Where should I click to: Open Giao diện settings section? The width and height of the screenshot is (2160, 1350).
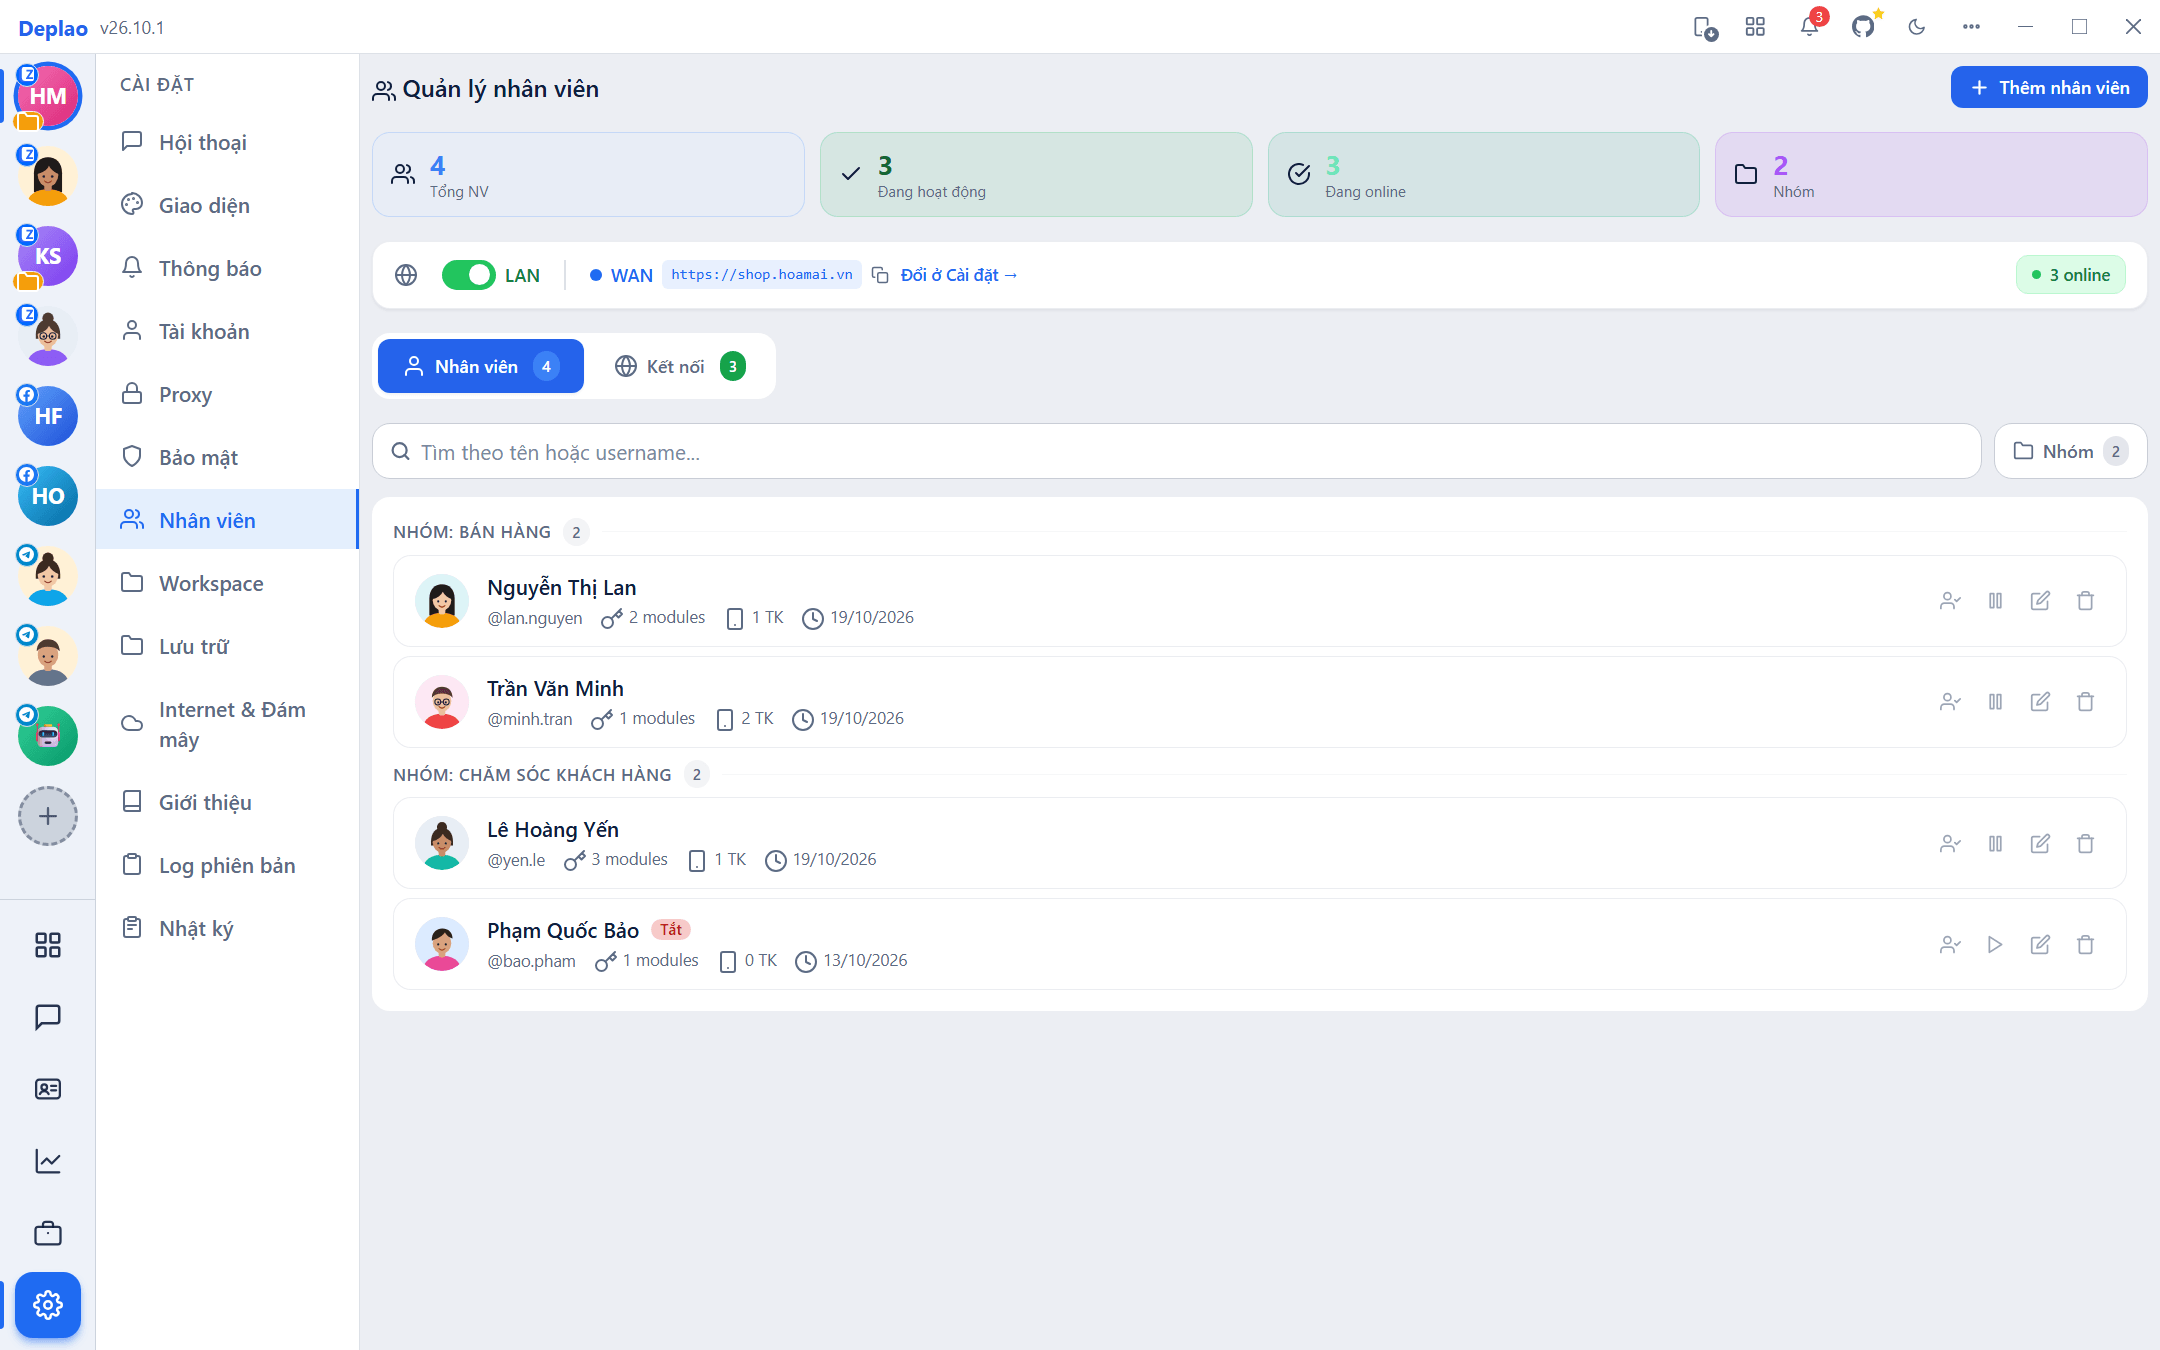click(x=227, y=205)
